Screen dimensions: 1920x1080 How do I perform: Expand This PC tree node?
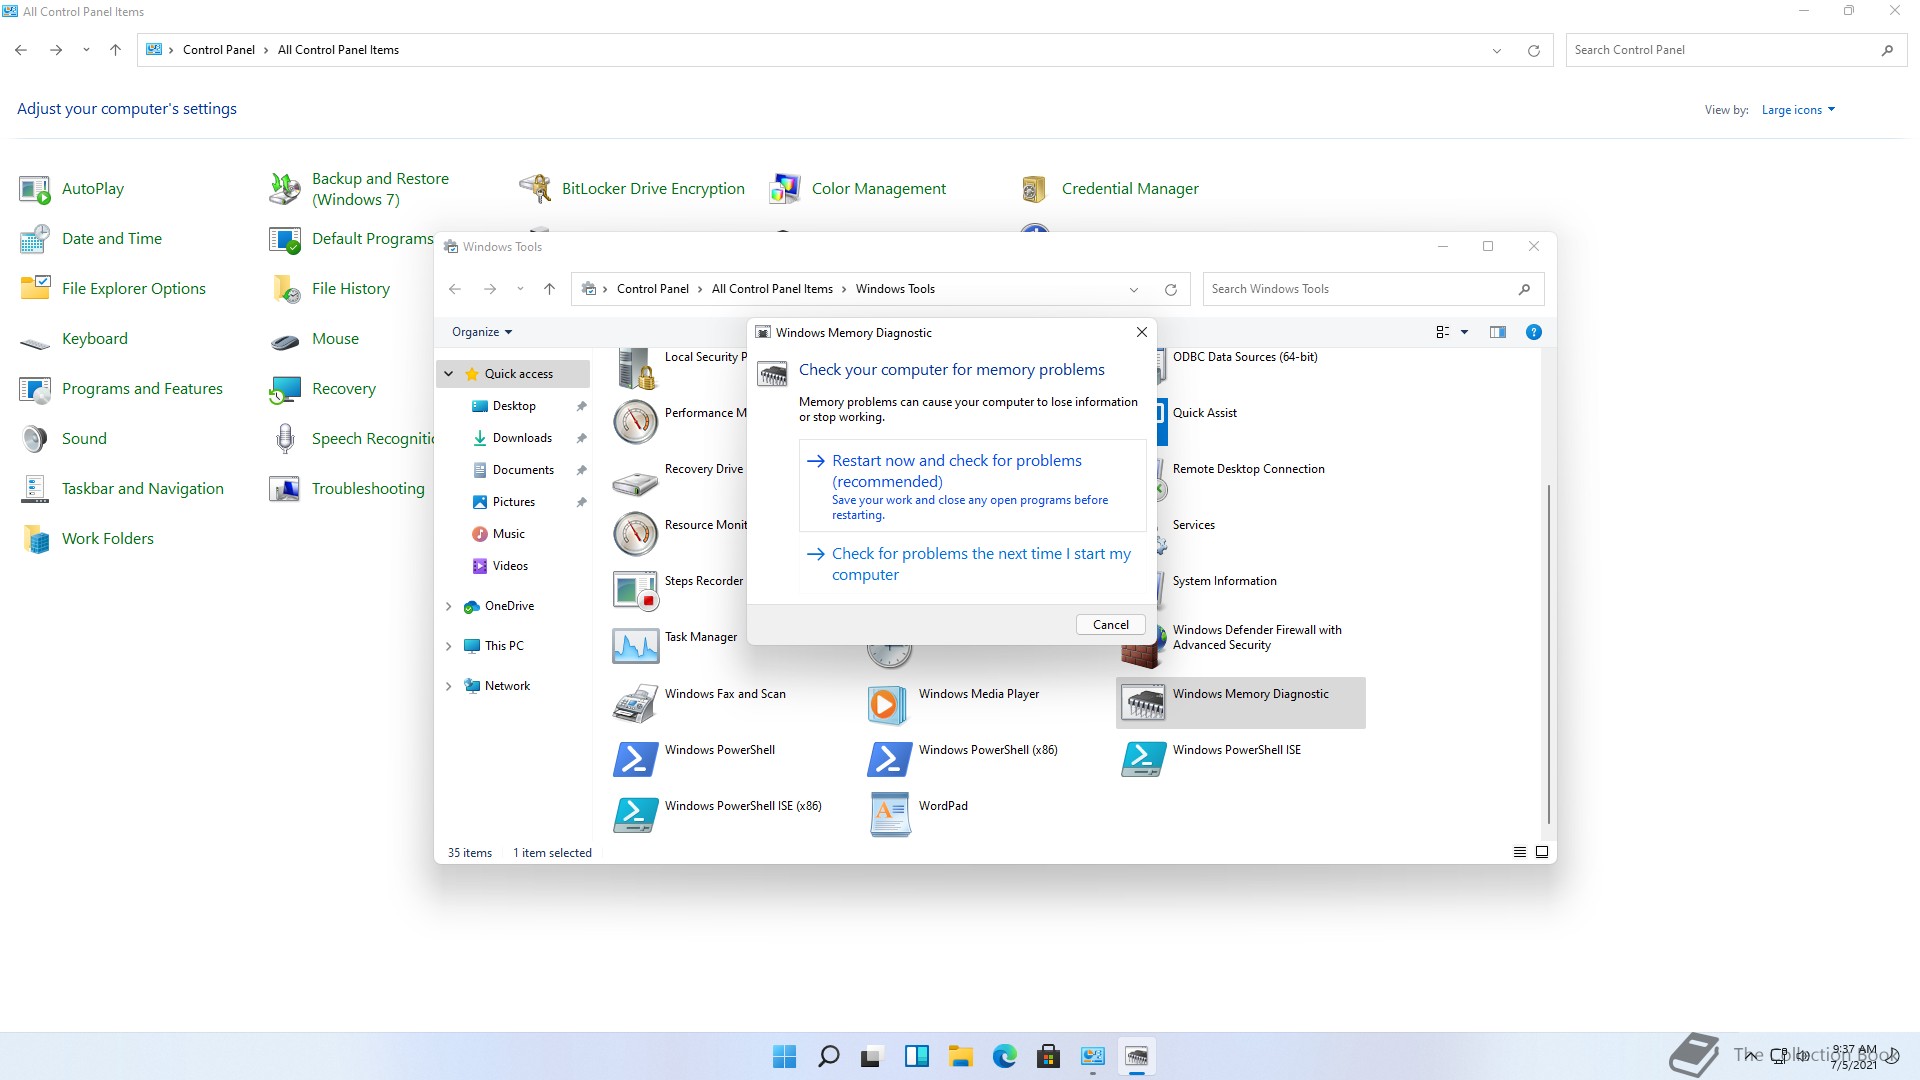pos(448,646)
